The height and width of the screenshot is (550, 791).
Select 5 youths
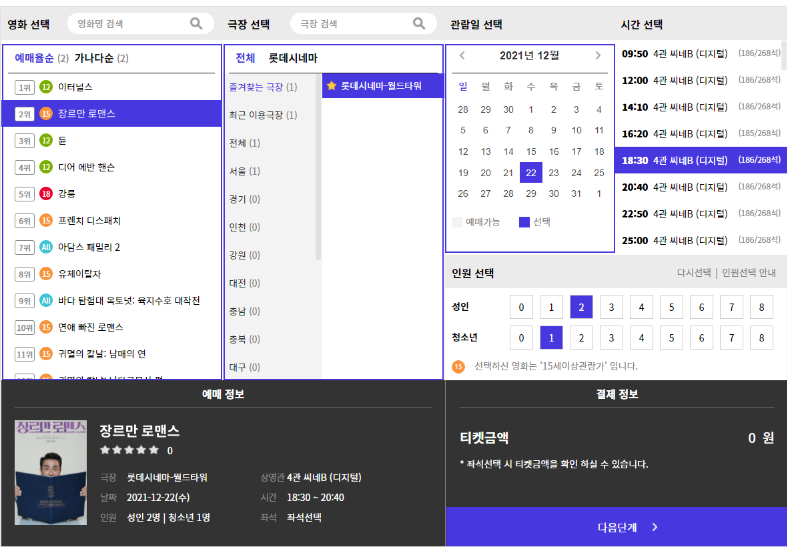pyautogui.click(x=671, y=338)
